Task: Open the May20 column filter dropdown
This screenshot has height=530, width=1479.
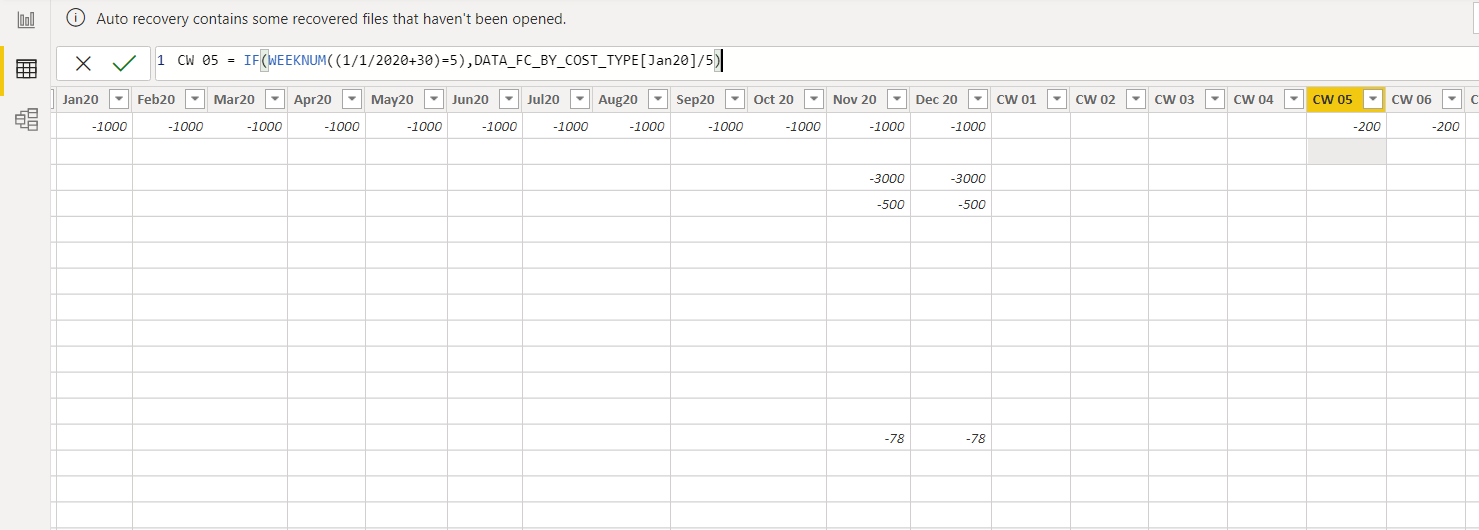Action: (434, 99)
